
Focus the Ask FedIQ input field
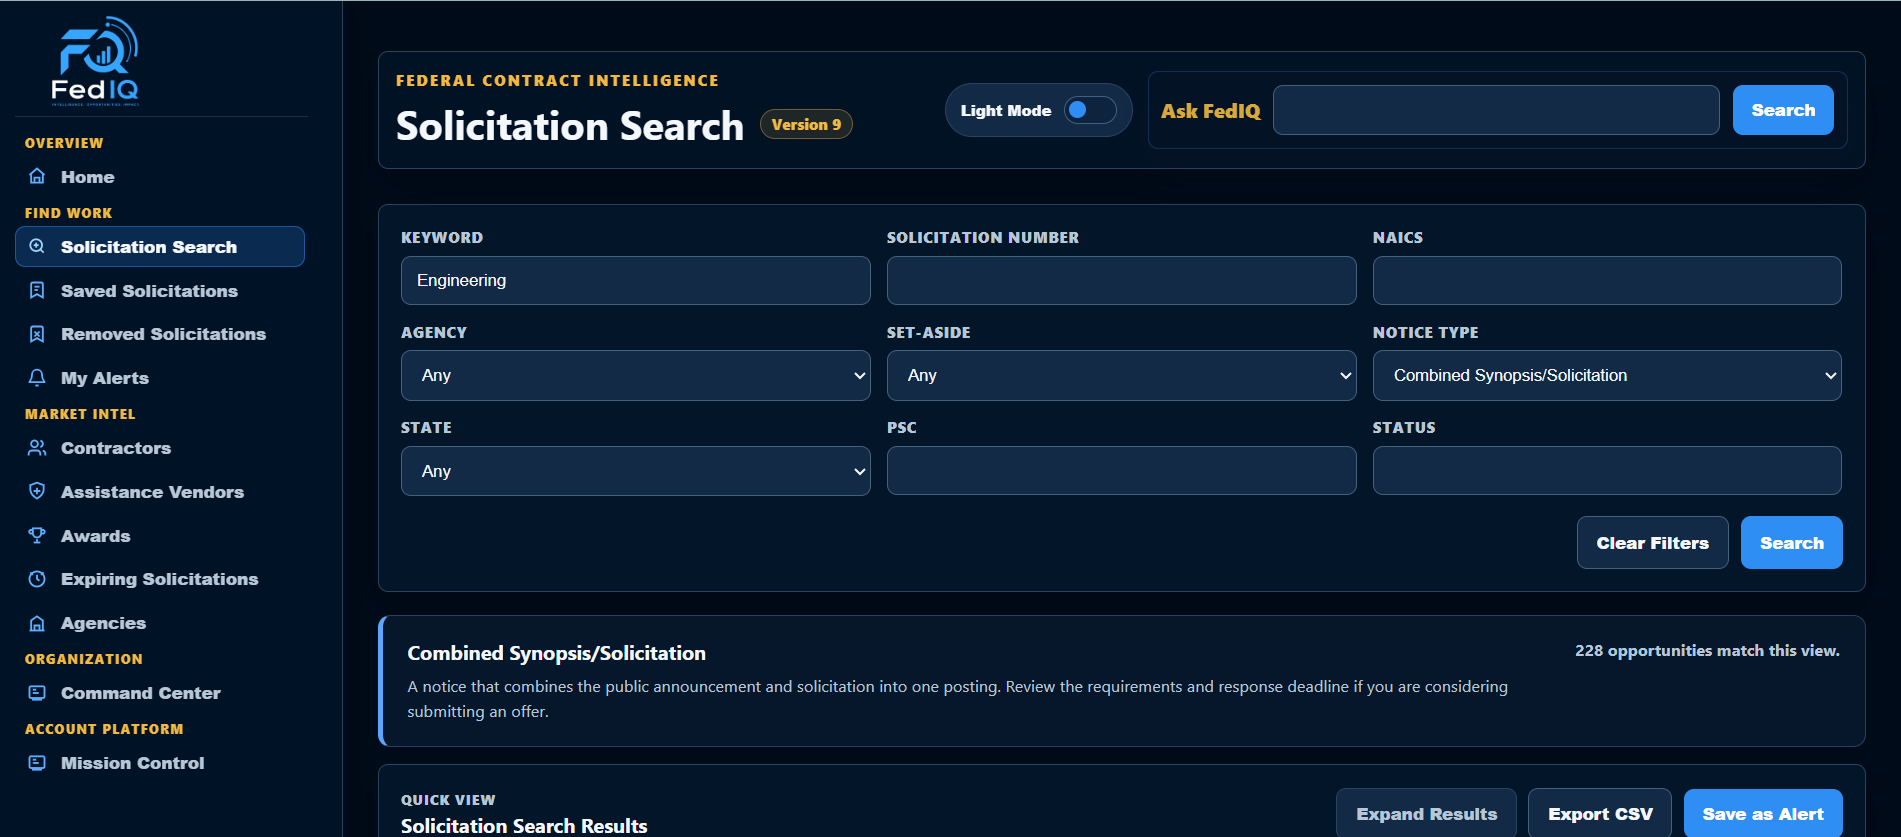pos(1496,110)
